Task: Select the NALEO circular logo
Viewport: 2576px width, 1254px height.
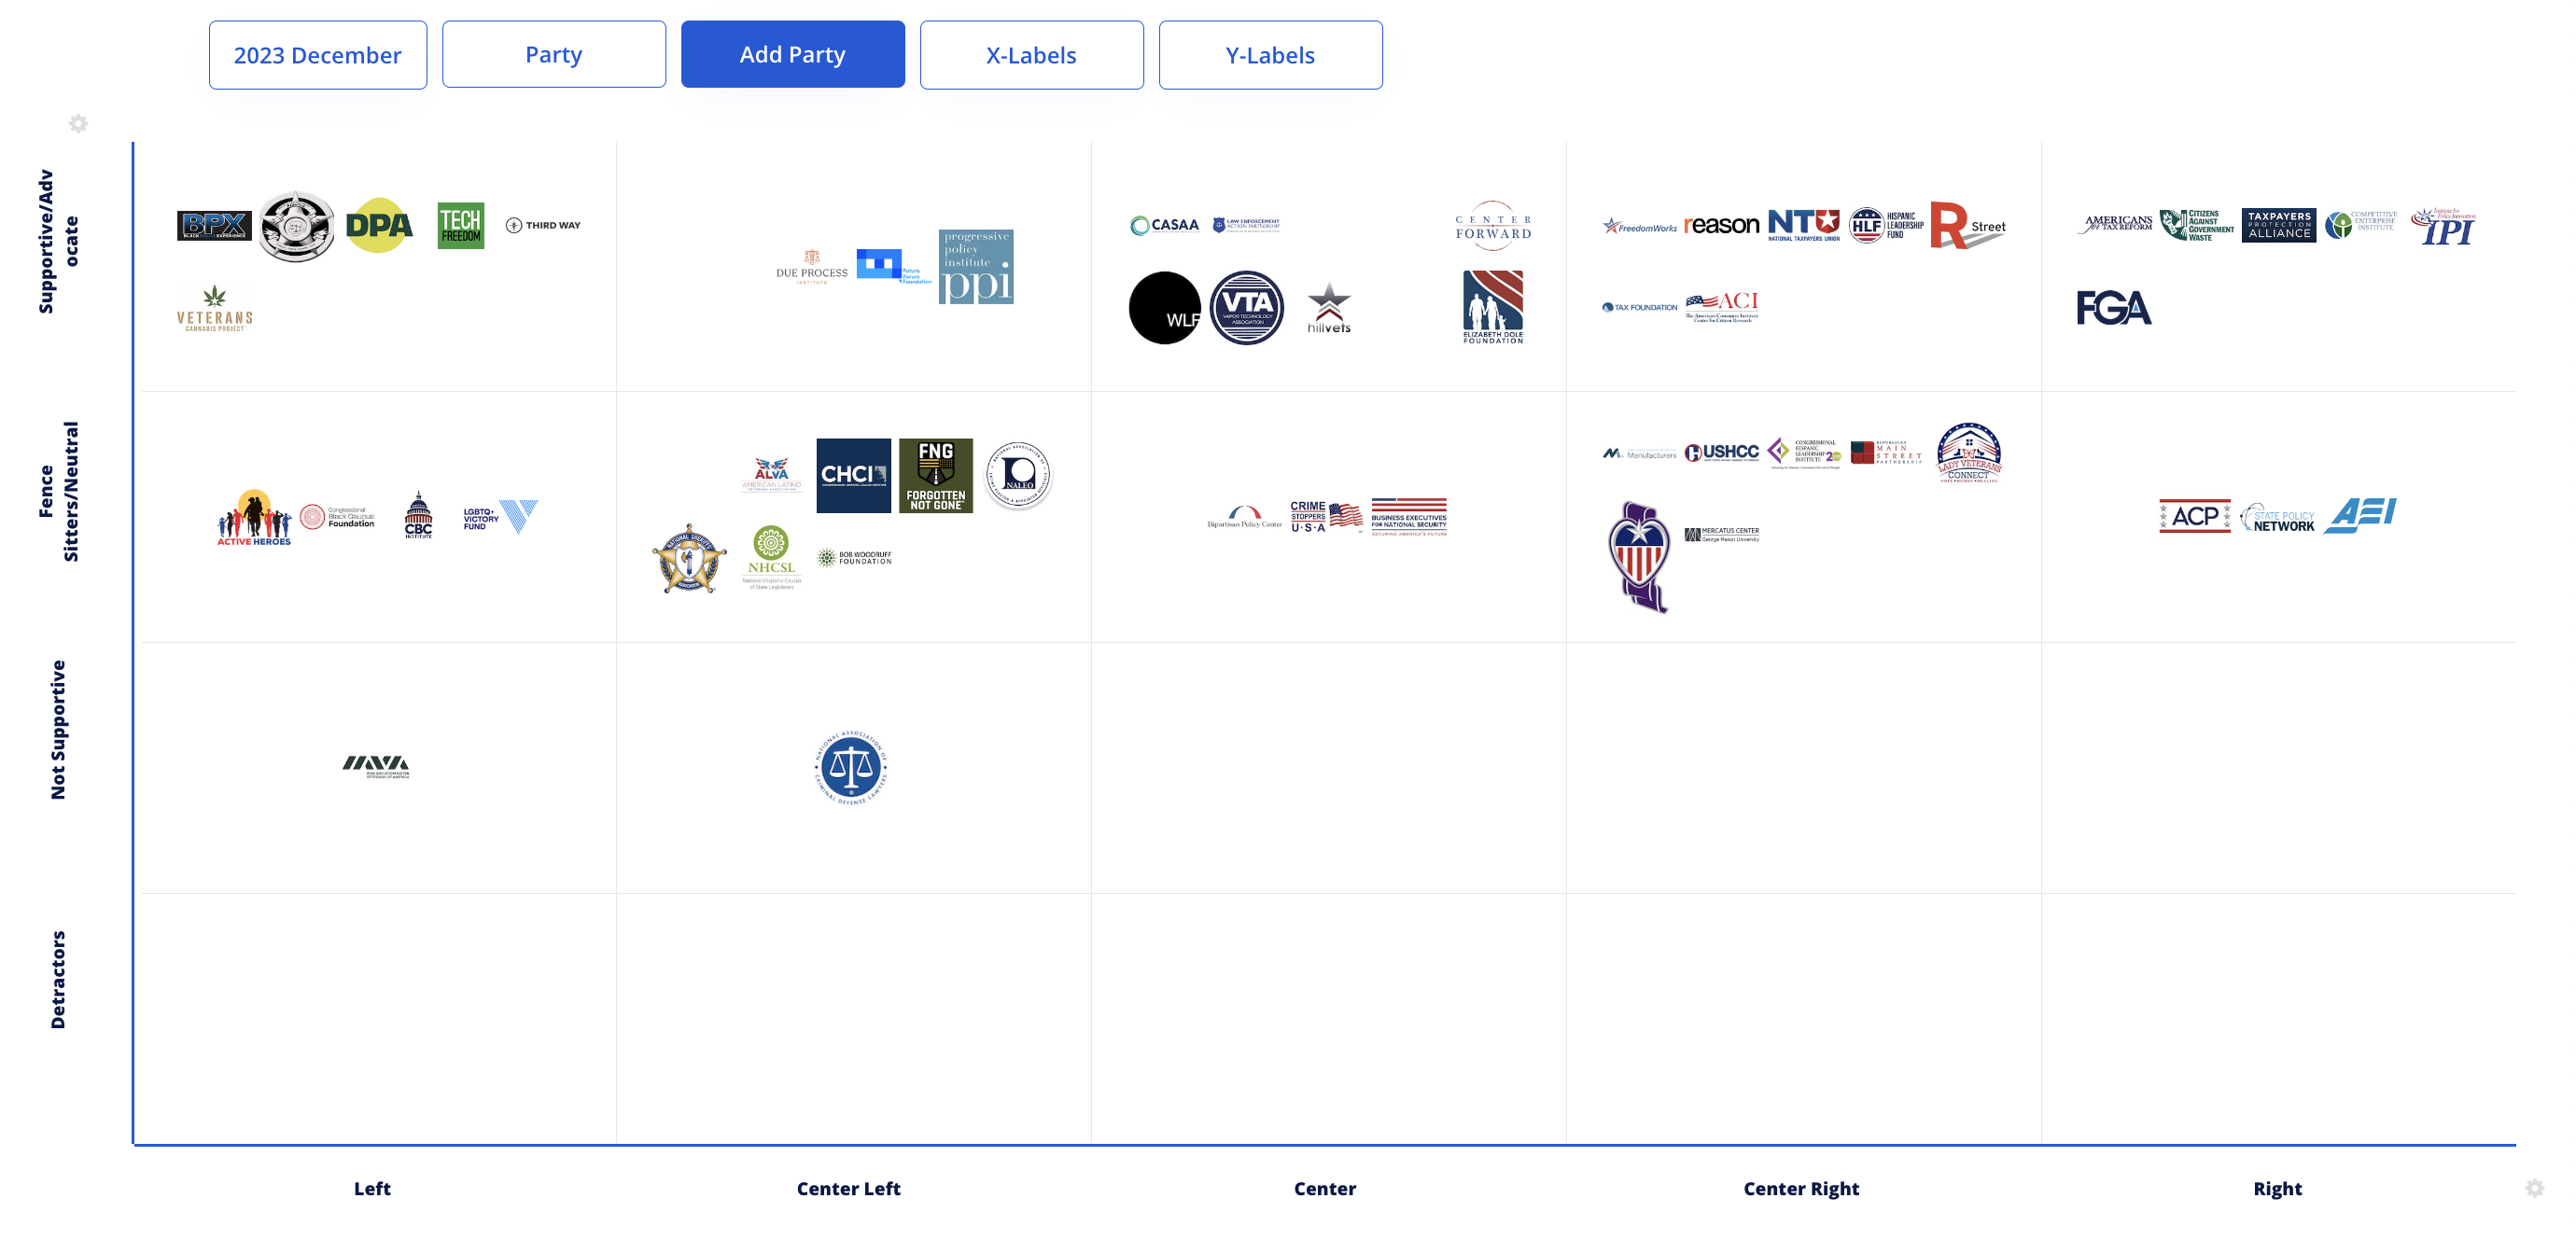Action: pyautogui.click(x=1018, y=476)
